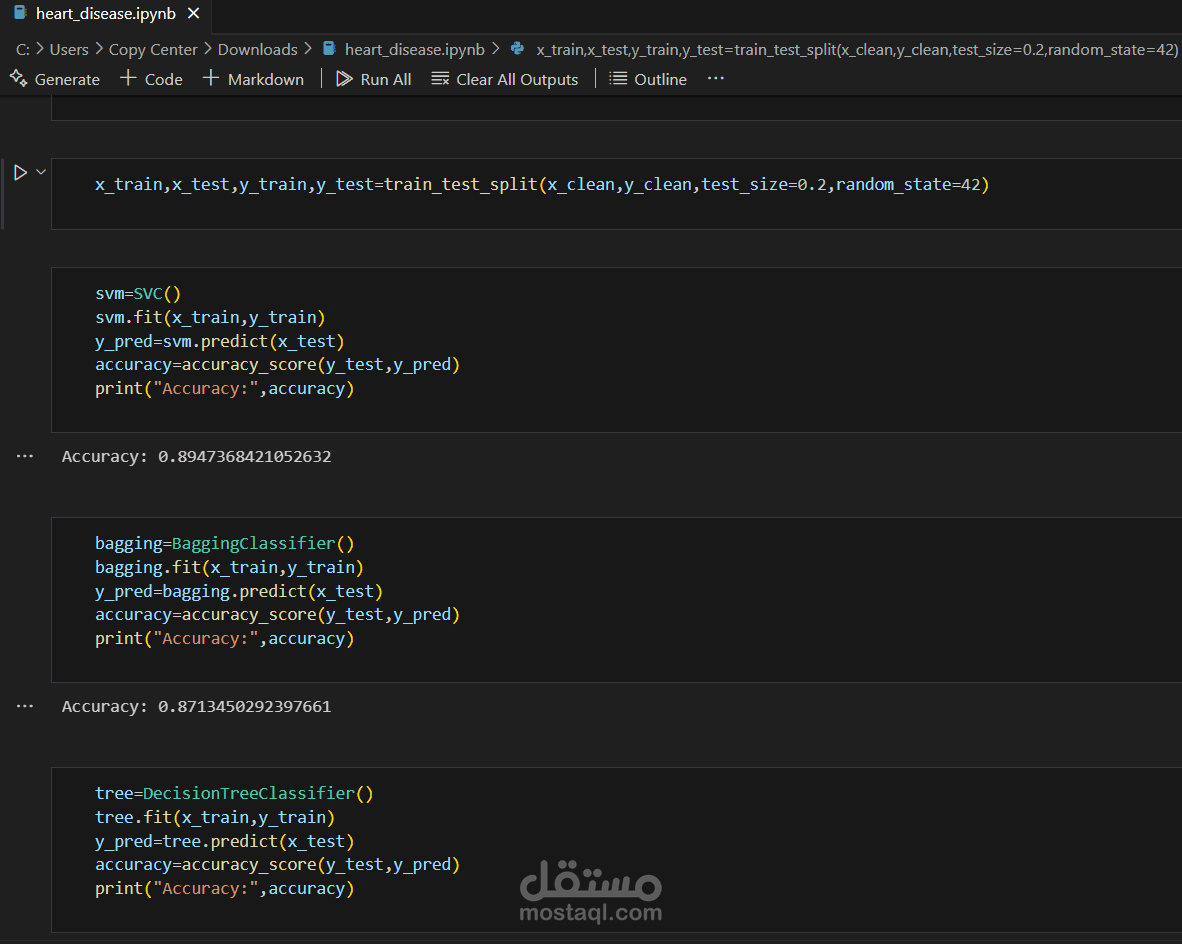
Task: Click the bagging=BaggingClassifier() line
Action: point(225,544)
